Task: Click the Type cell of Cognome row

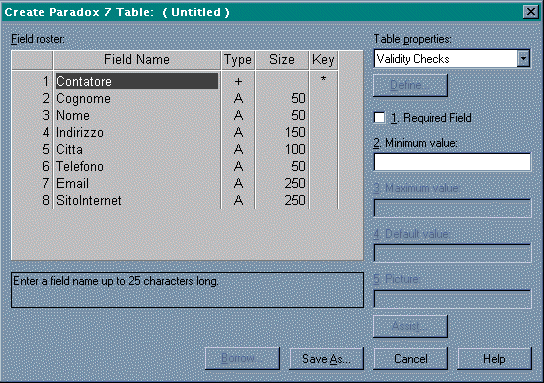Action: coord(238,99)
